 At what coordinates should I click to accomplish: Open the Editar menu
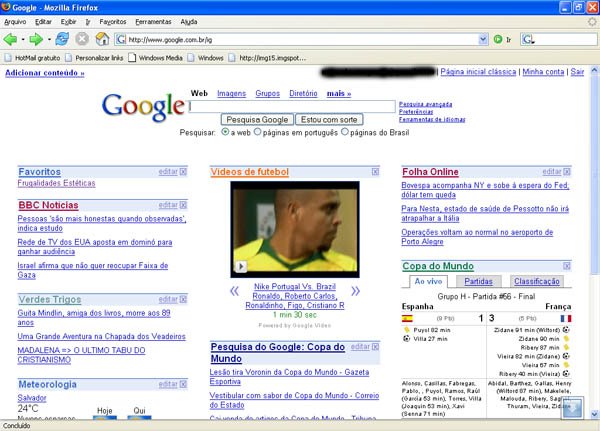click(x=43, y=22)
